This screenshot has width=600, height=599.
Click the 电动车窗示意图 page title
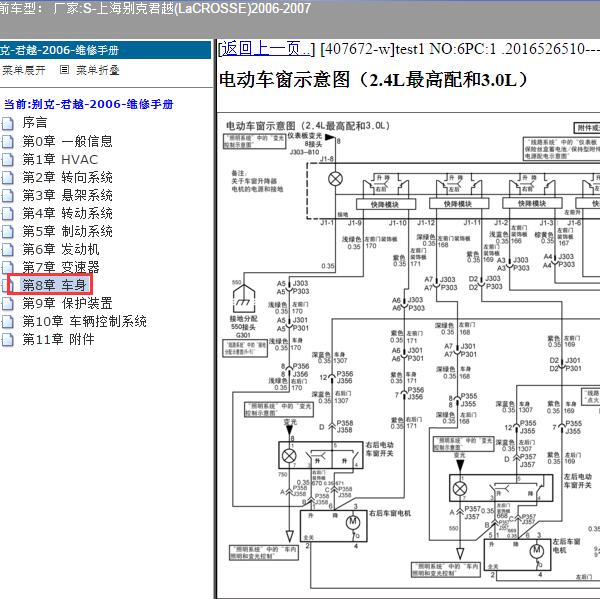[373, 80]
